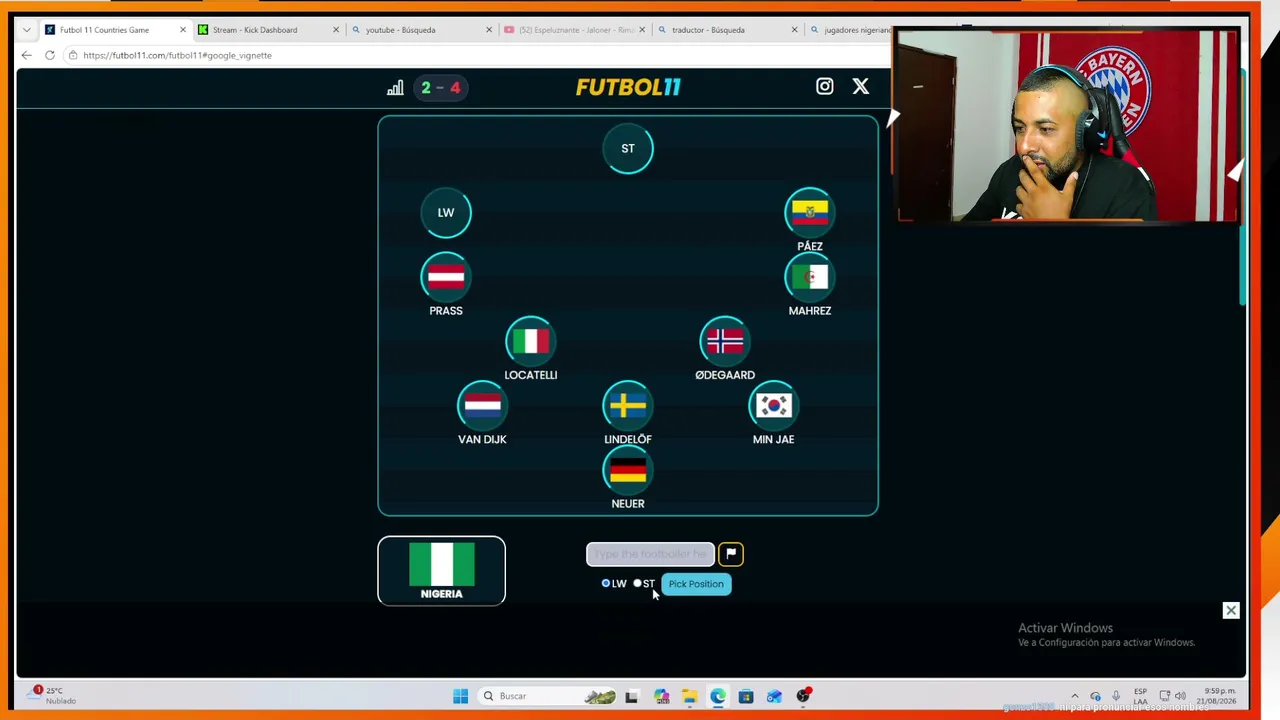Select the ST radio option
The image size is (1280, 720).
point(637,583)
